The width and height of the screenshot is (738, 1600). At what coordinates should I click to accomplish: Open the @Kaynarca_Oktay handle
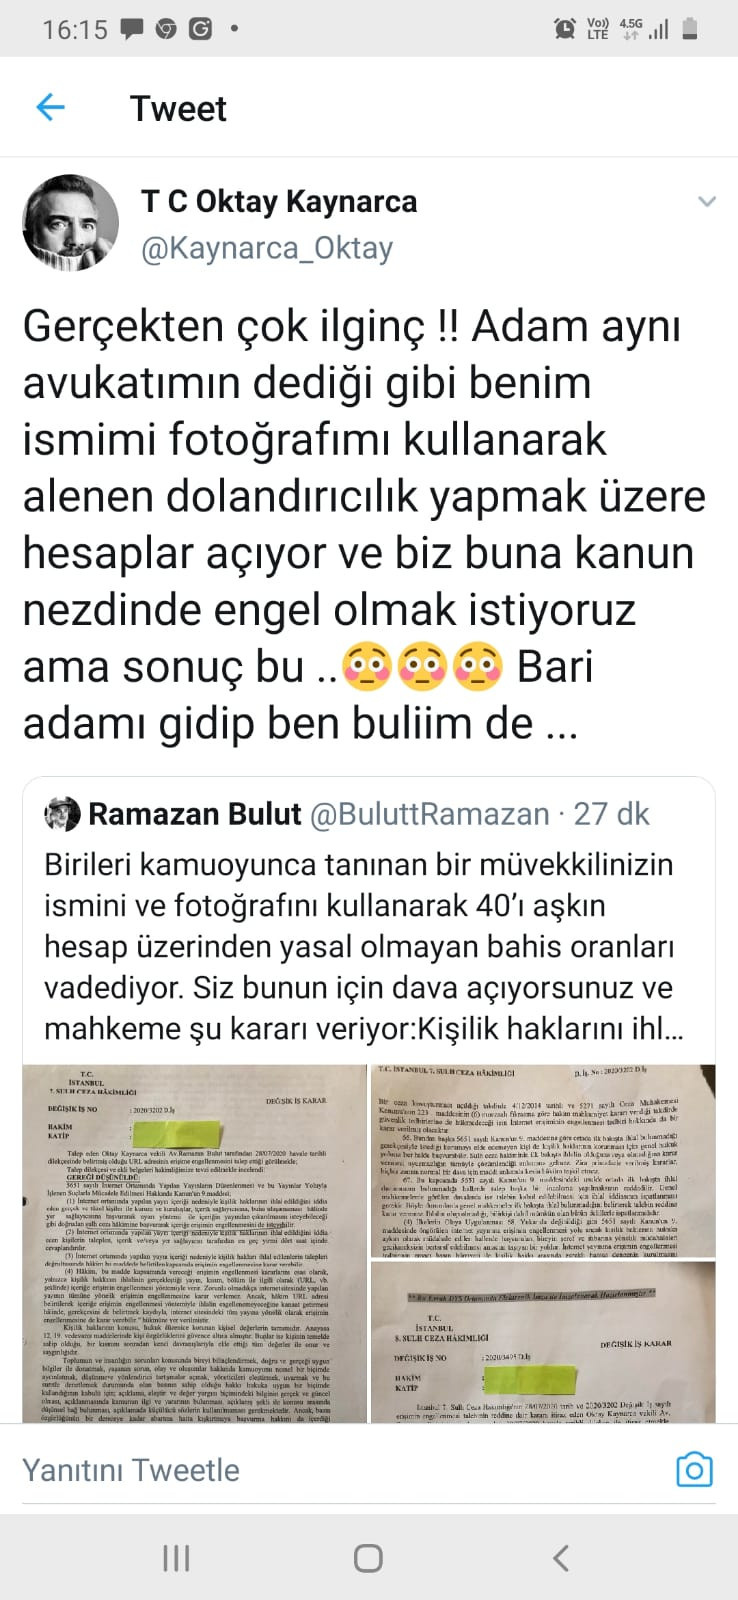point(267,247)
